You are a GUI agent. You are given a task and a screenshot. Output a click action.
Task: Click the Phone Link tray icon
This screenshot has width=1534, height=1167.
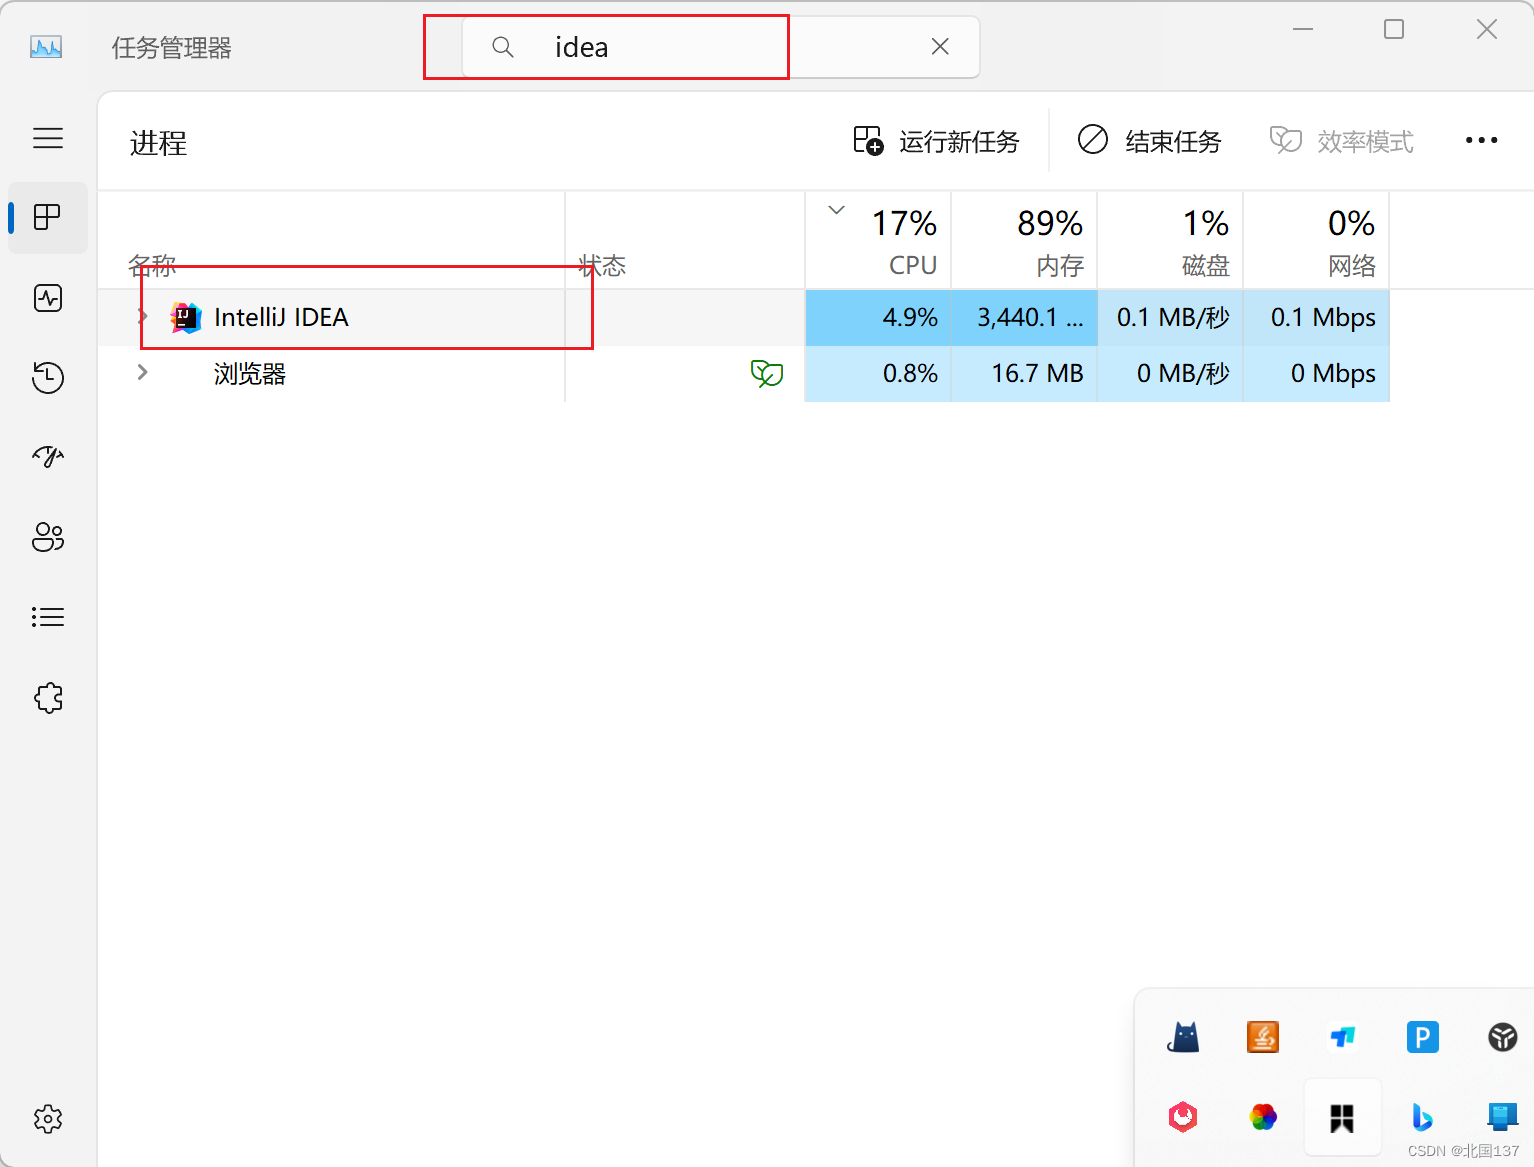coord(1502,1116)
